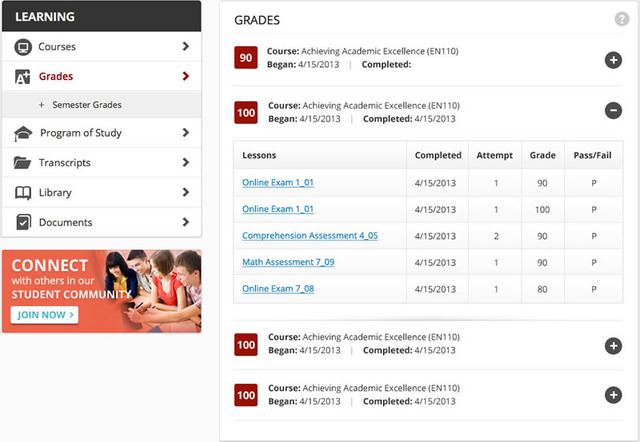Image resolution: width=640 pixels, height=442 pixels.
Task: Click the red 90 grade badge
Action: 246,58
